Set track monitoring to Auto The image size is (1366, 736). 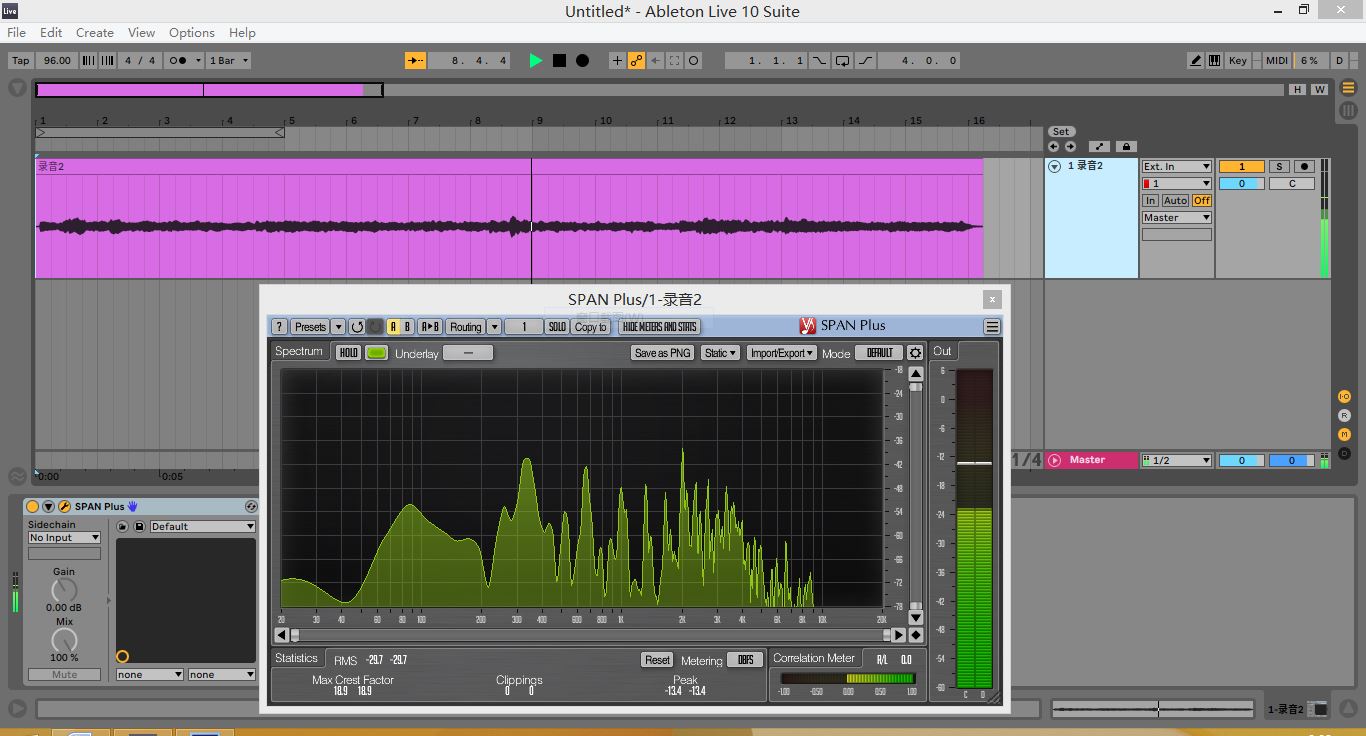tap(1175, 201)
